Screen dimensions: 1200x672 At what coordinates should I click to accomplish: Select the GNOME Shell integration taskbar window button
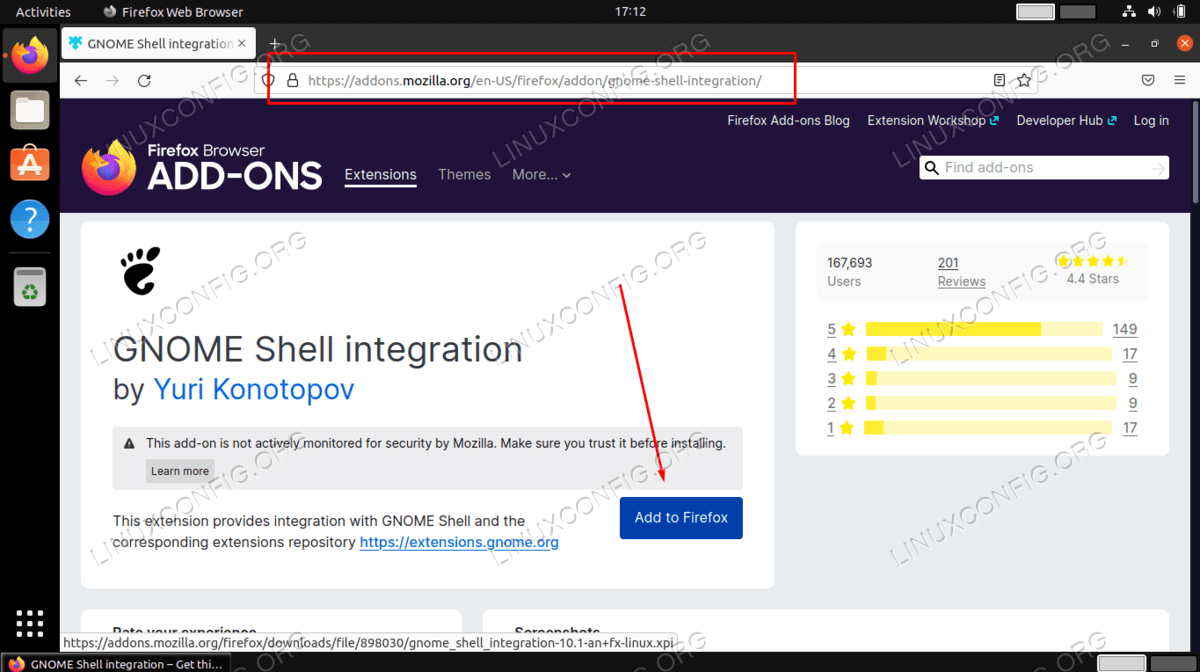point(115,664)
